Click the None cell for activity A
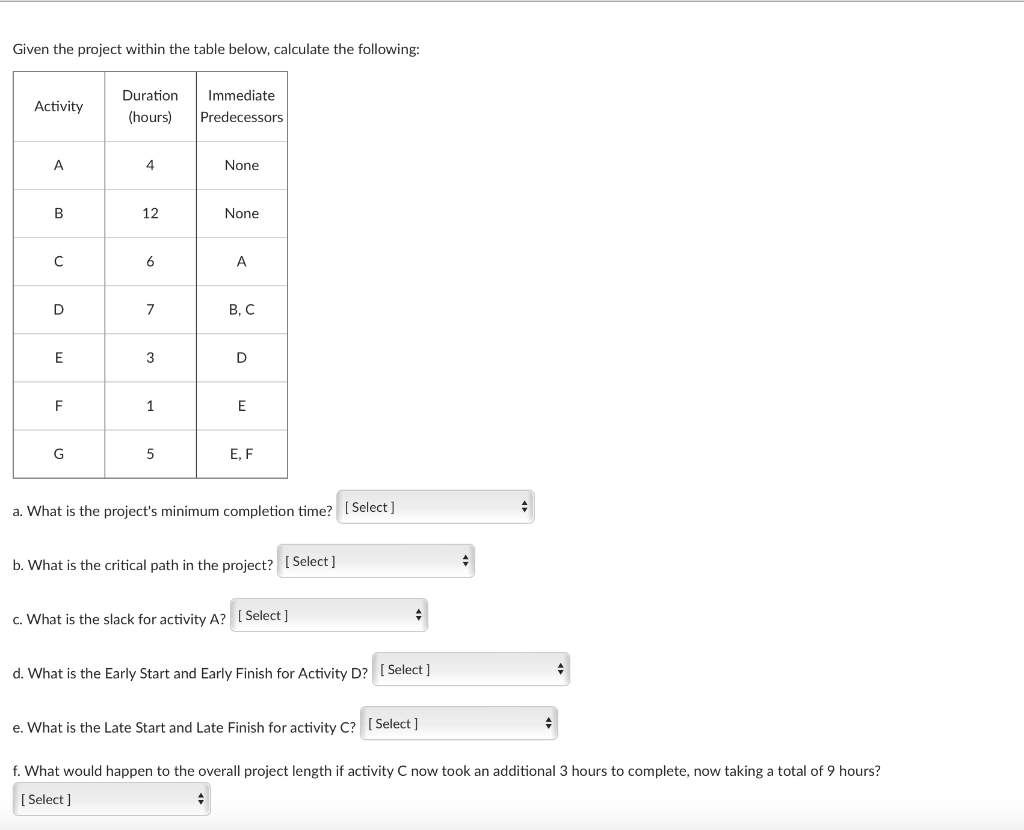 tap(241, 165)
